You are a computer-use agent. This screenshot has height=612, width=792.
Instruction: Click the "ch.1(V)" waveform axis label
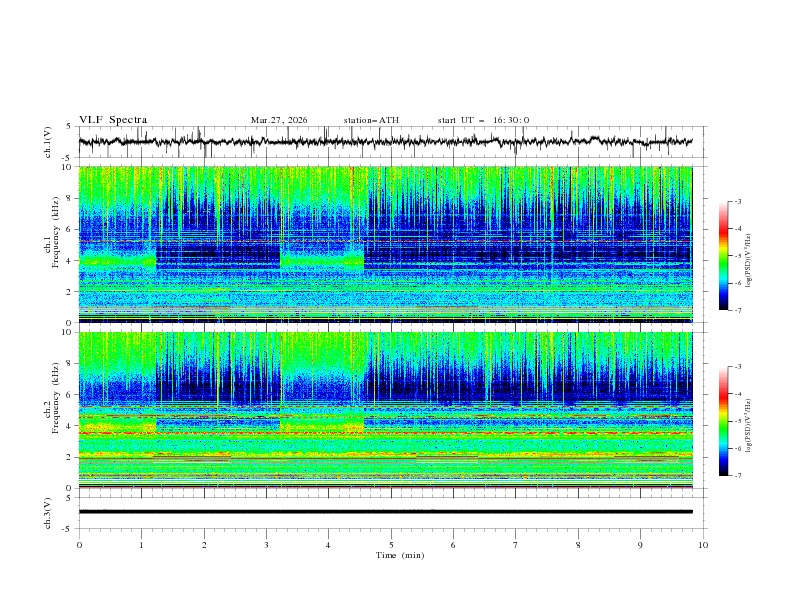point(48,142)
